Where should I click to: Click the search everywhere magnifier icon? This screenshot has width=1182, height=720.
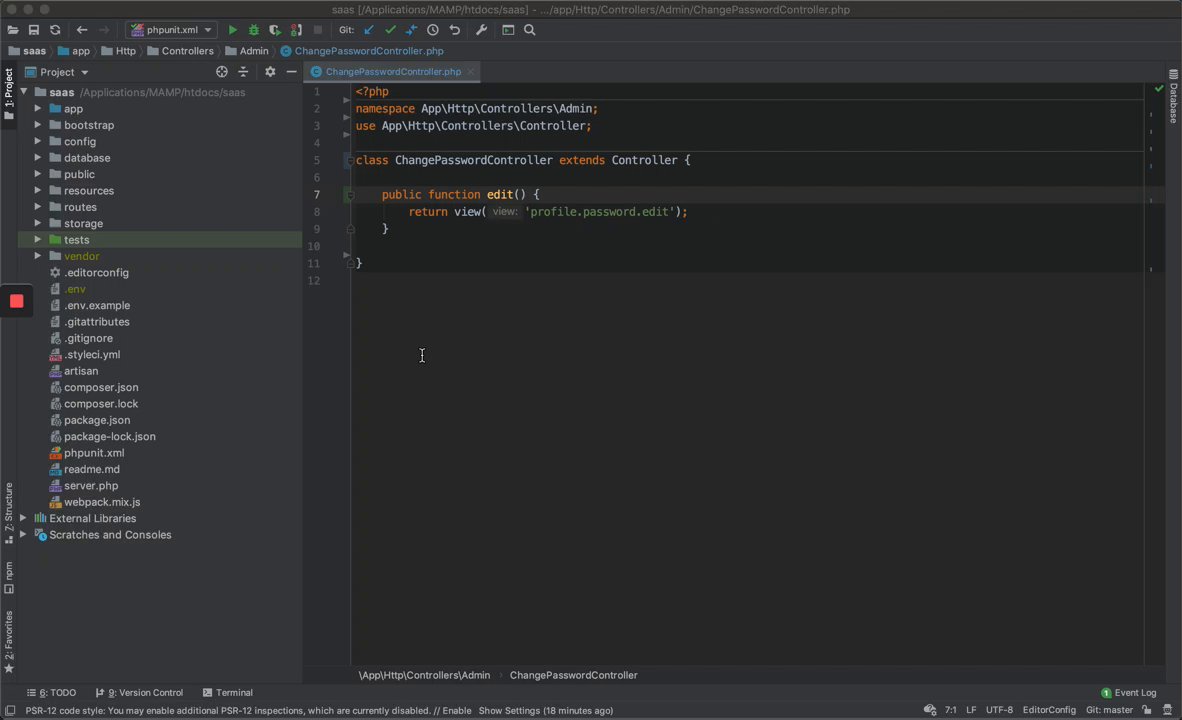point(530,30)
